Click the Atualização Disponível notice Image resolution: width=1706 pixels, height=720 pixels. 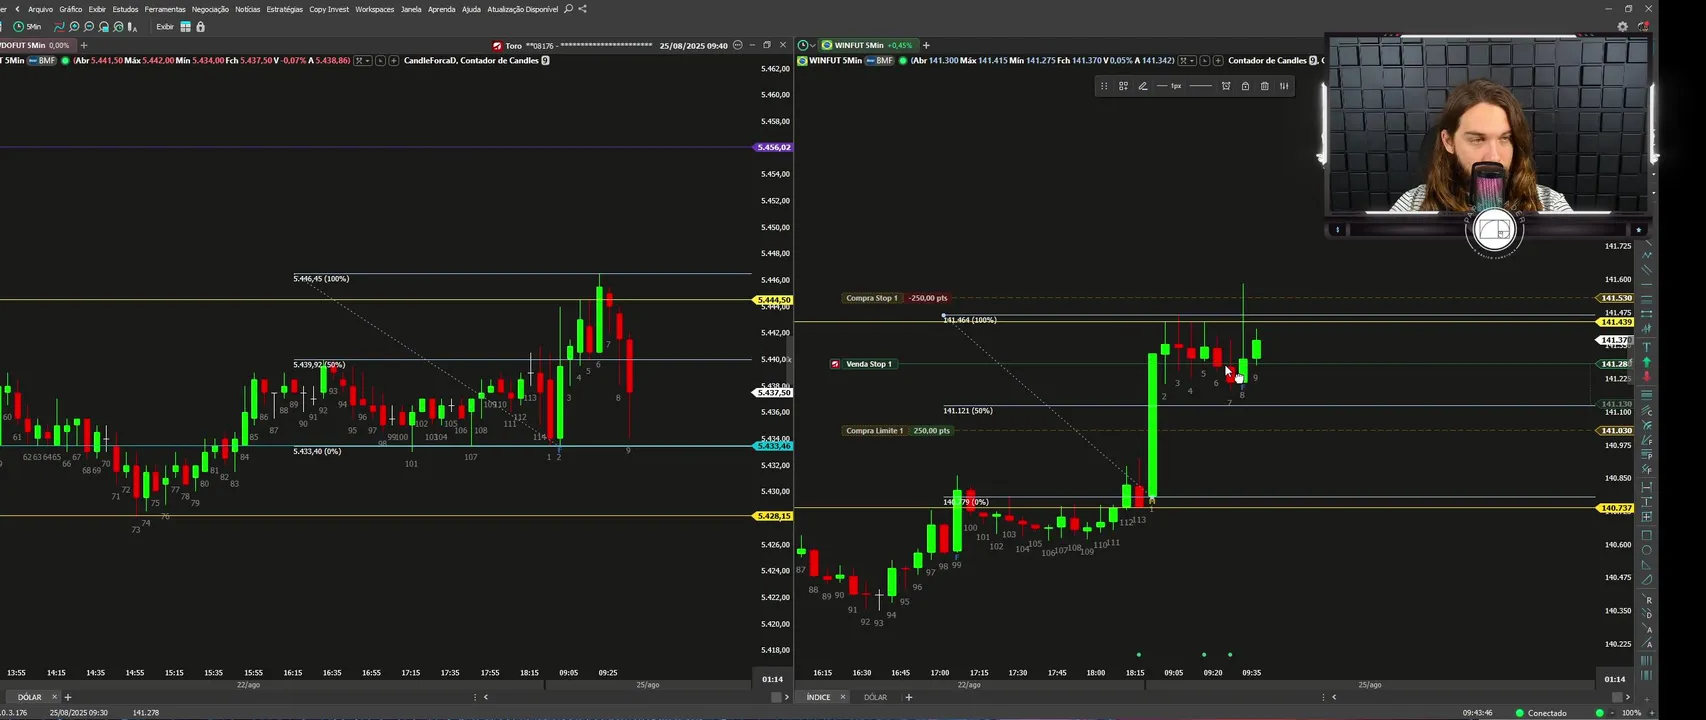coord(522,9)
